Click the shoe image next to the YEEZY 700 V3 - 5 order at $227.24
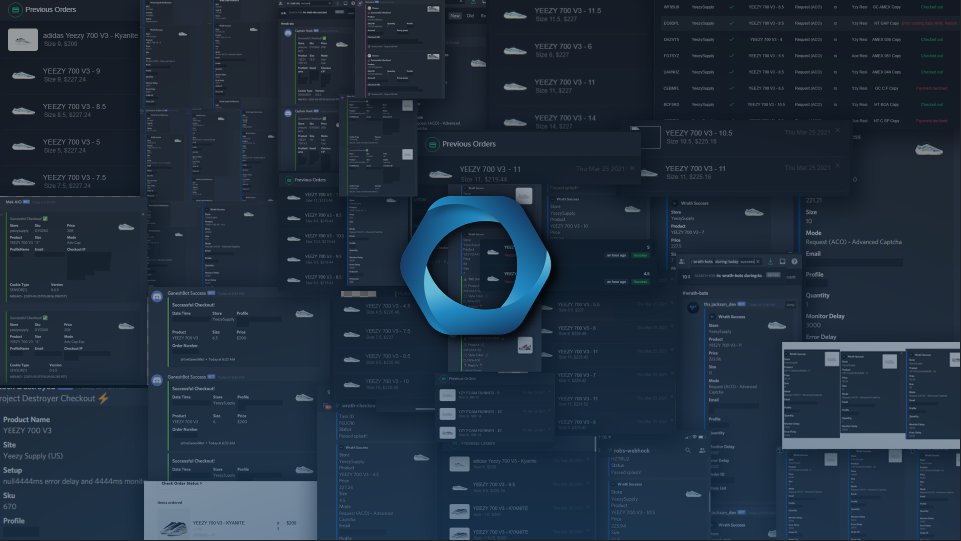Screen dimensions: 961x541 point(23,146)
